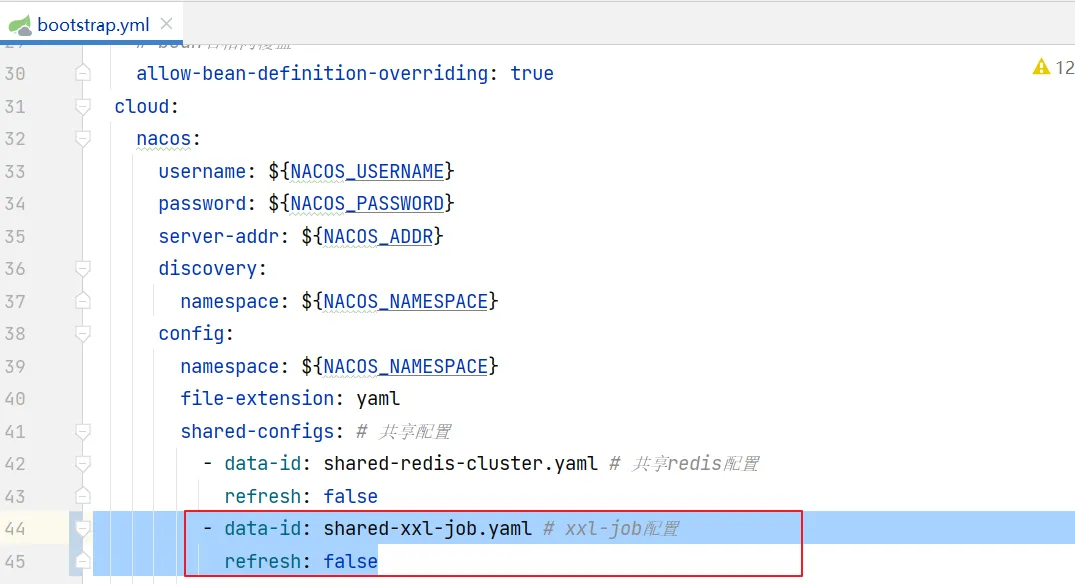Collapse the nacos block at line 32

(83, 138)
